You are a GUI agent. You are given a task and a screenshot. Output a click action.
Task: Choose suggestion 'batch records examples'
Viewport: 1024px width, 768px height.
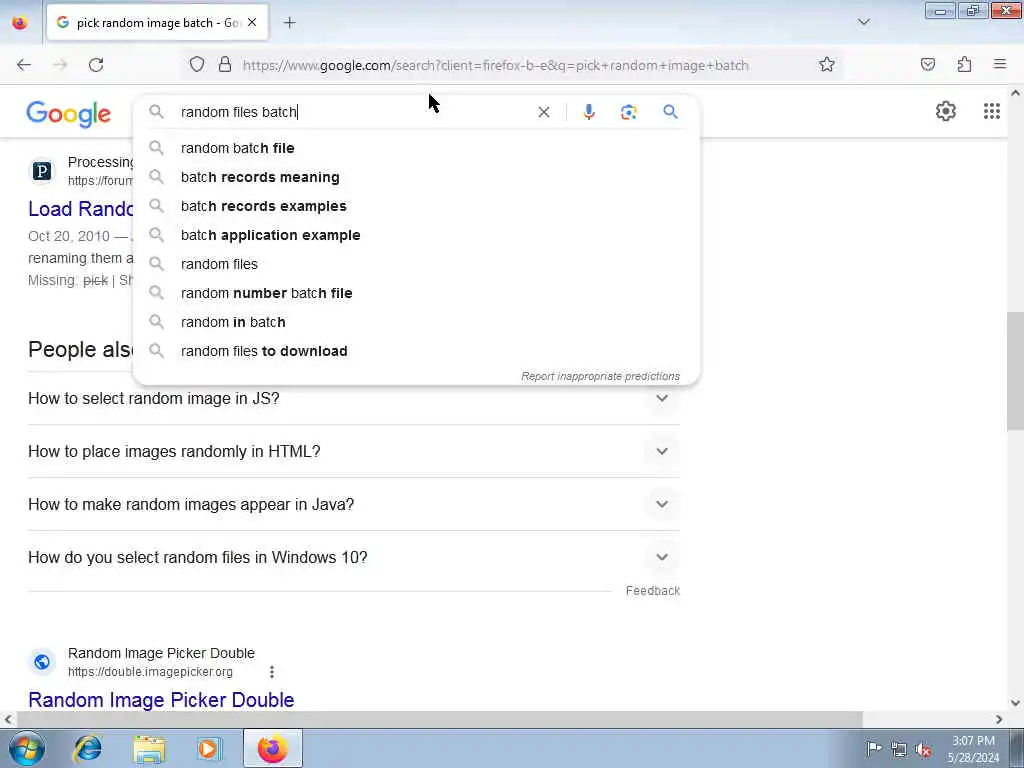[417, 206]
